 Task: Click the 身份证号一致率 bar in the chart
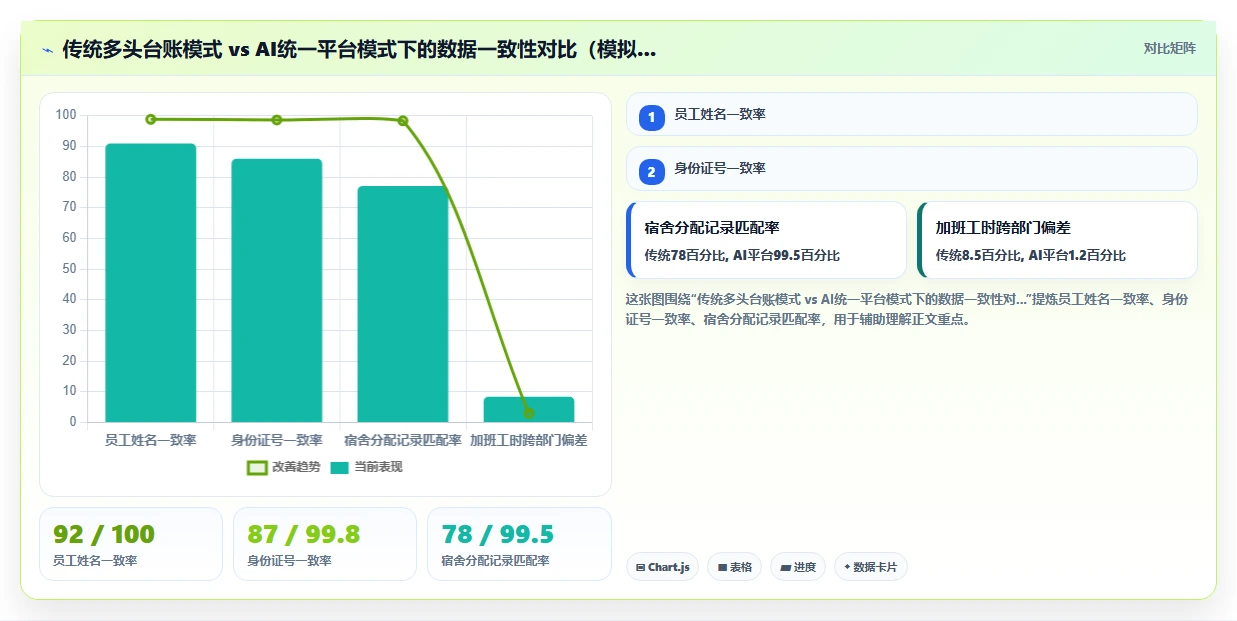click(277, 290)
